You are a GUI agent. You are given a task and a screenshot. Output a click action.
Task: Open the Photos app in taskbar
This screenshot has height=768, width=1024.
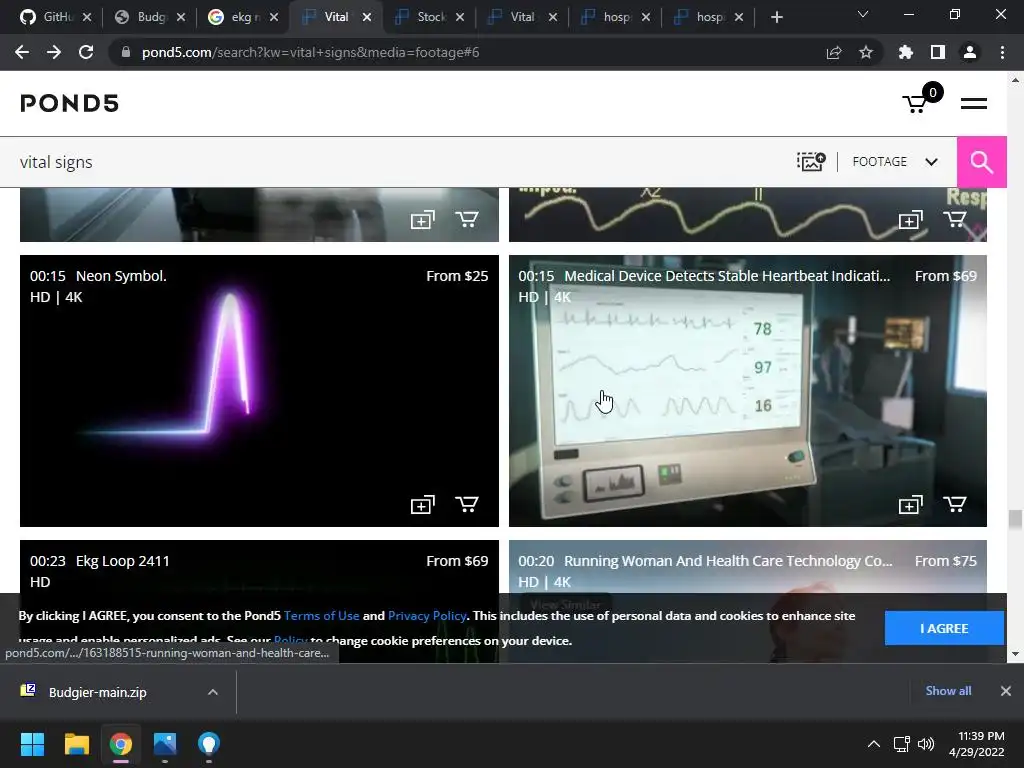pyautogui.click(x=165, y=744)
